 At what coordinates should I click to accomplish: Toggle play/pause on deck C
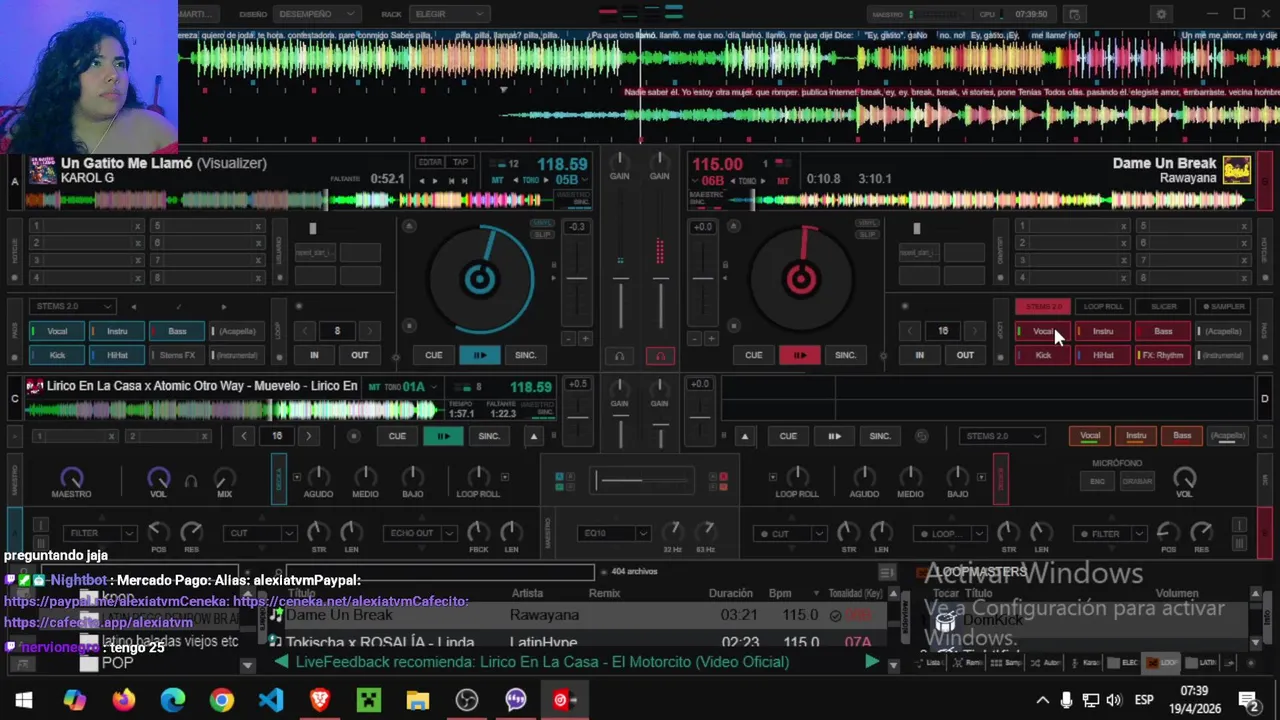(443, 436)
